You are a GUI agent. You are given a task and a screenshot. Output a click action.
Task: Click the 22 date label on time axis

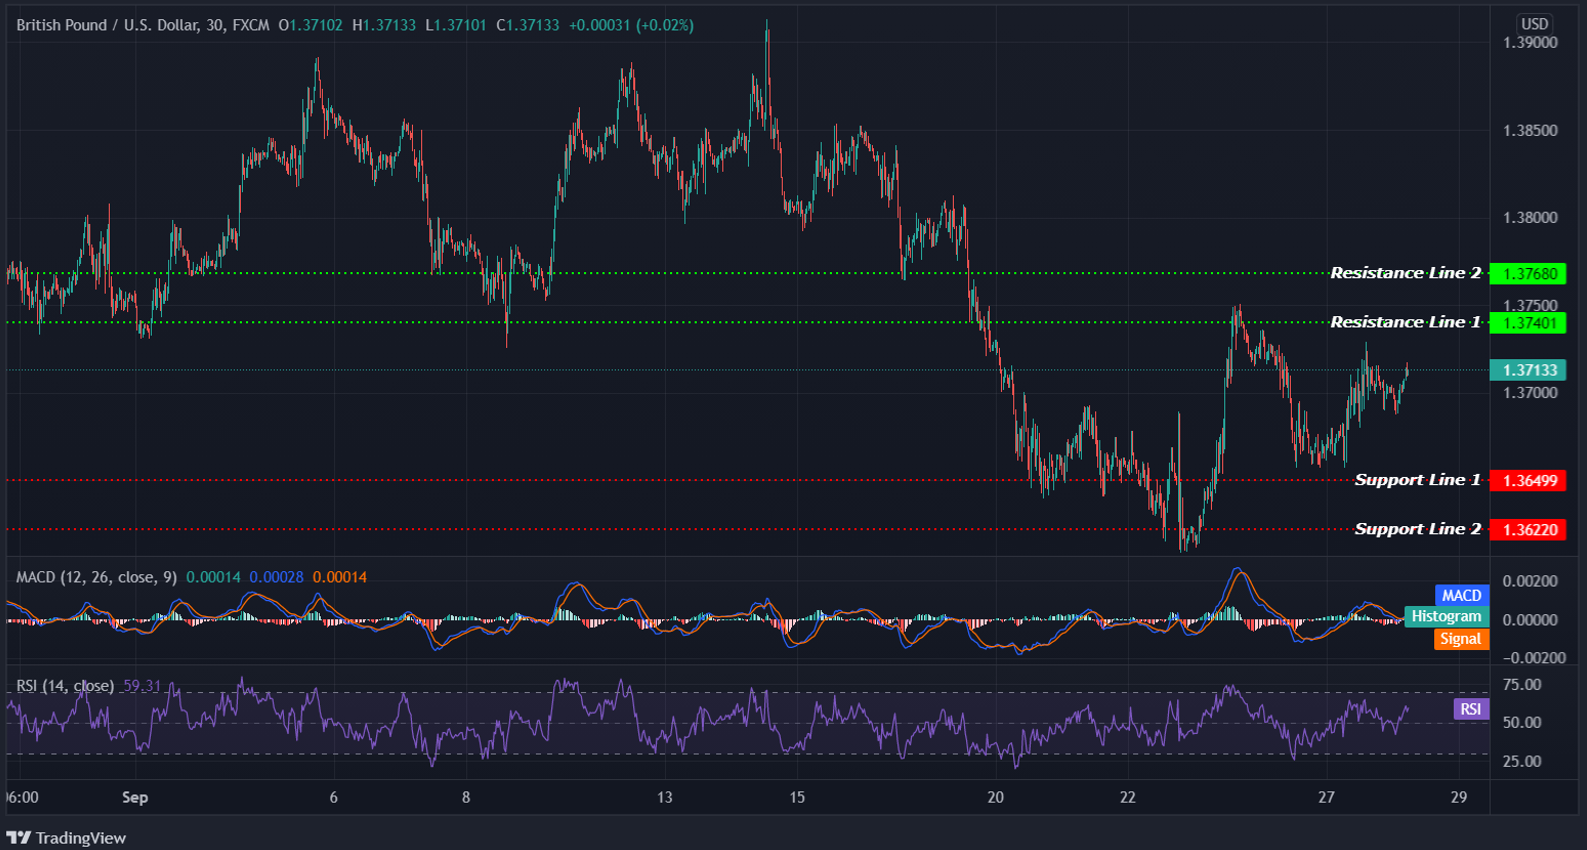pyautogui.click(x=1128, y=797)
